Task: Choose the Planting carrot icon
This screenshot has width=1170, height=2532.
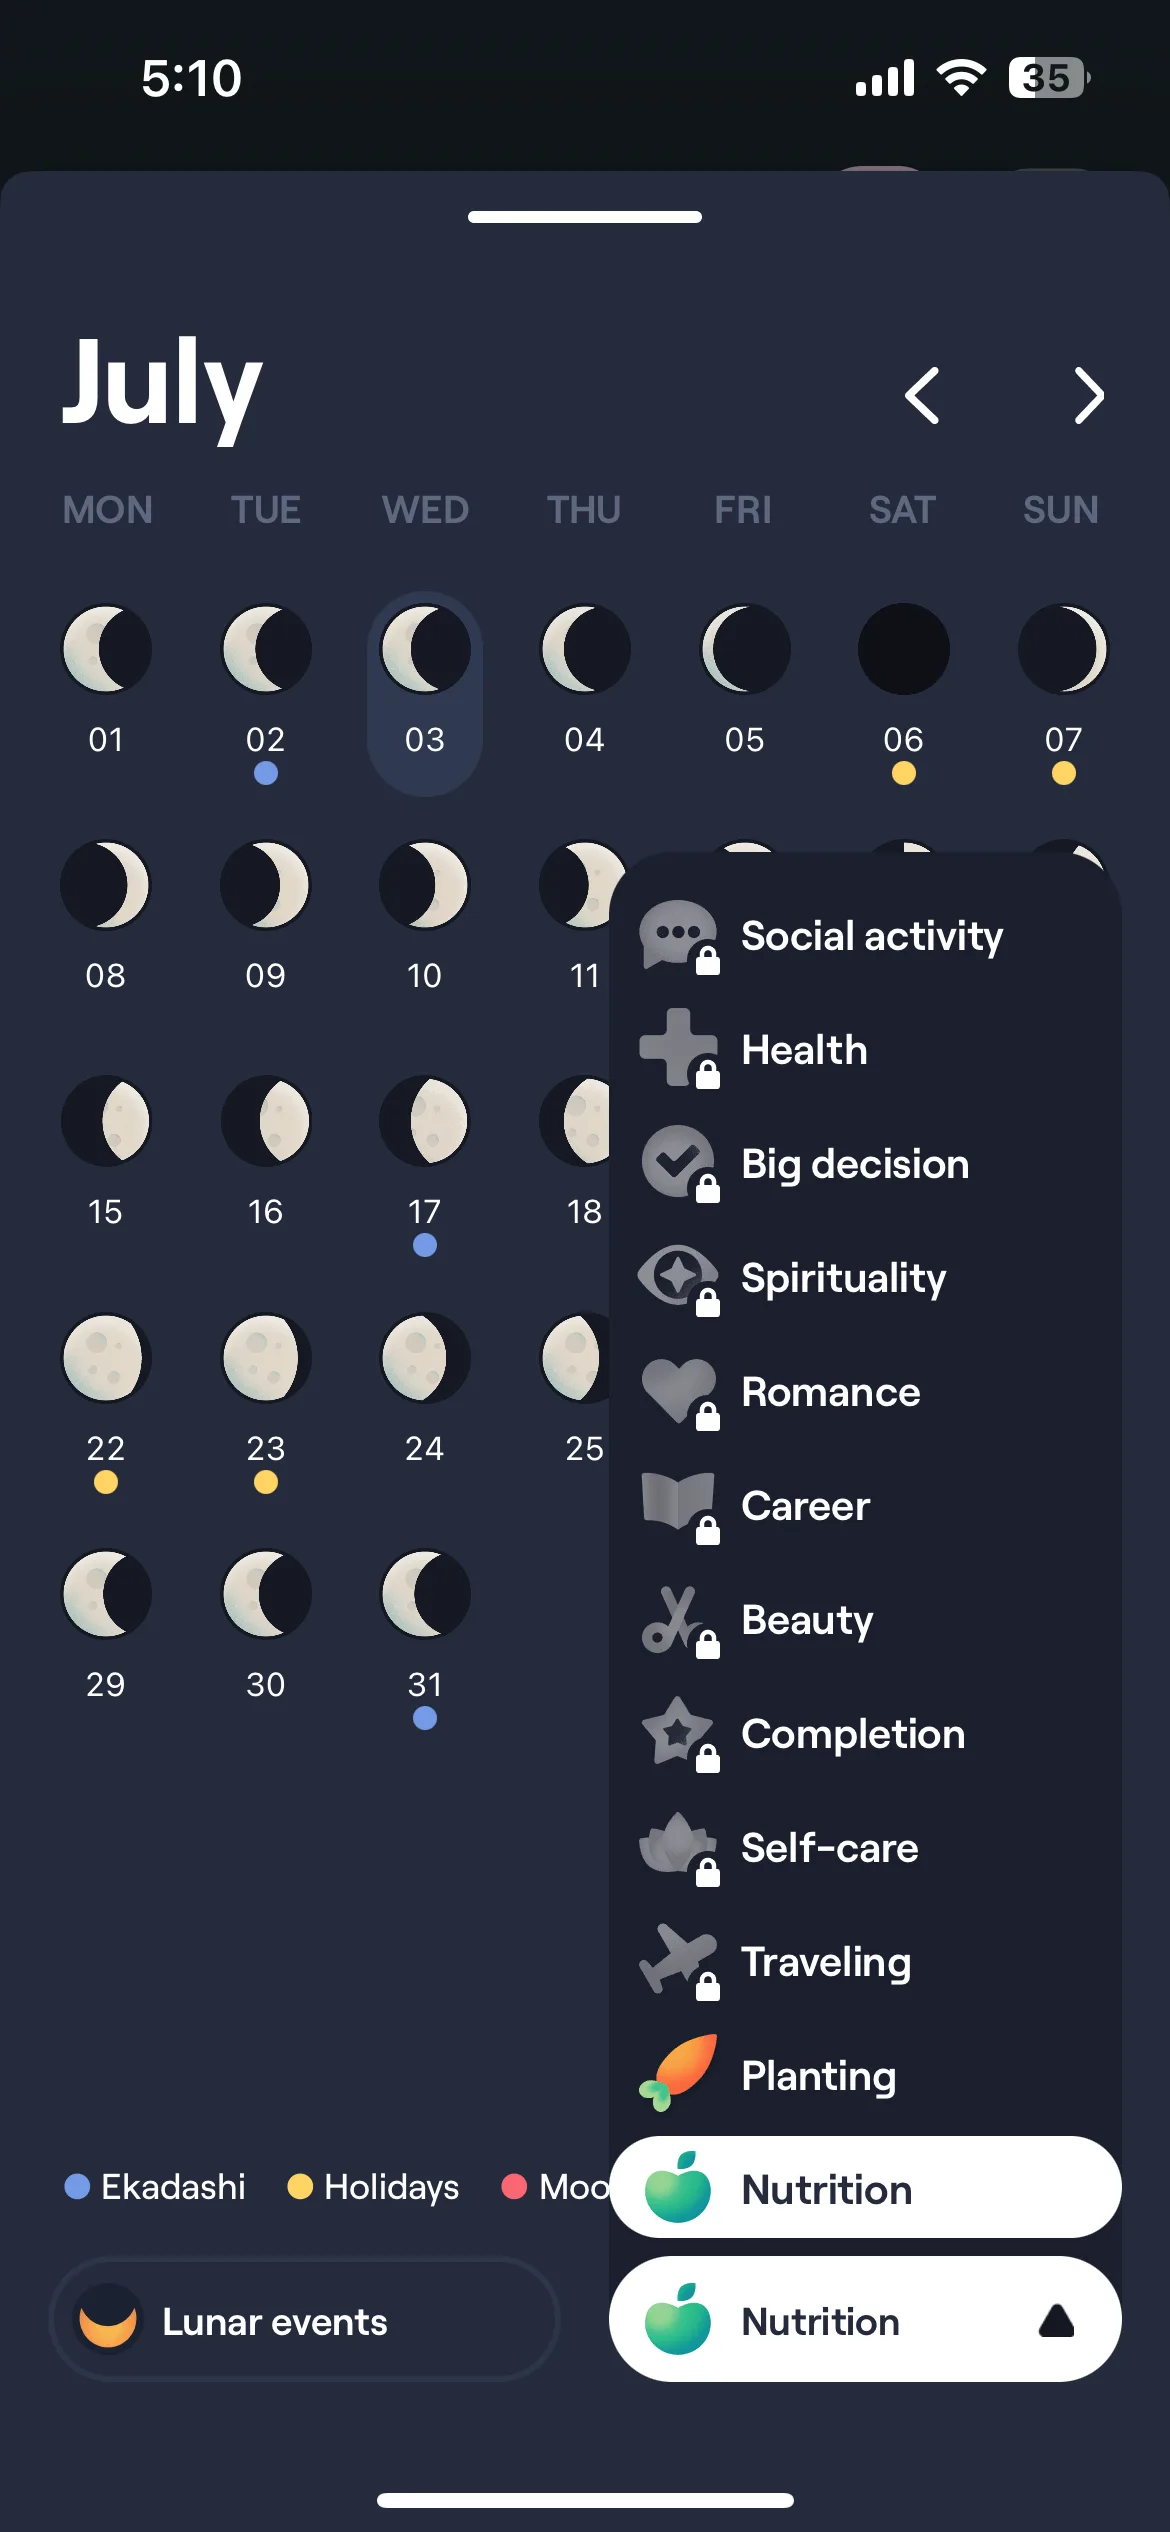Action: 678,2073
